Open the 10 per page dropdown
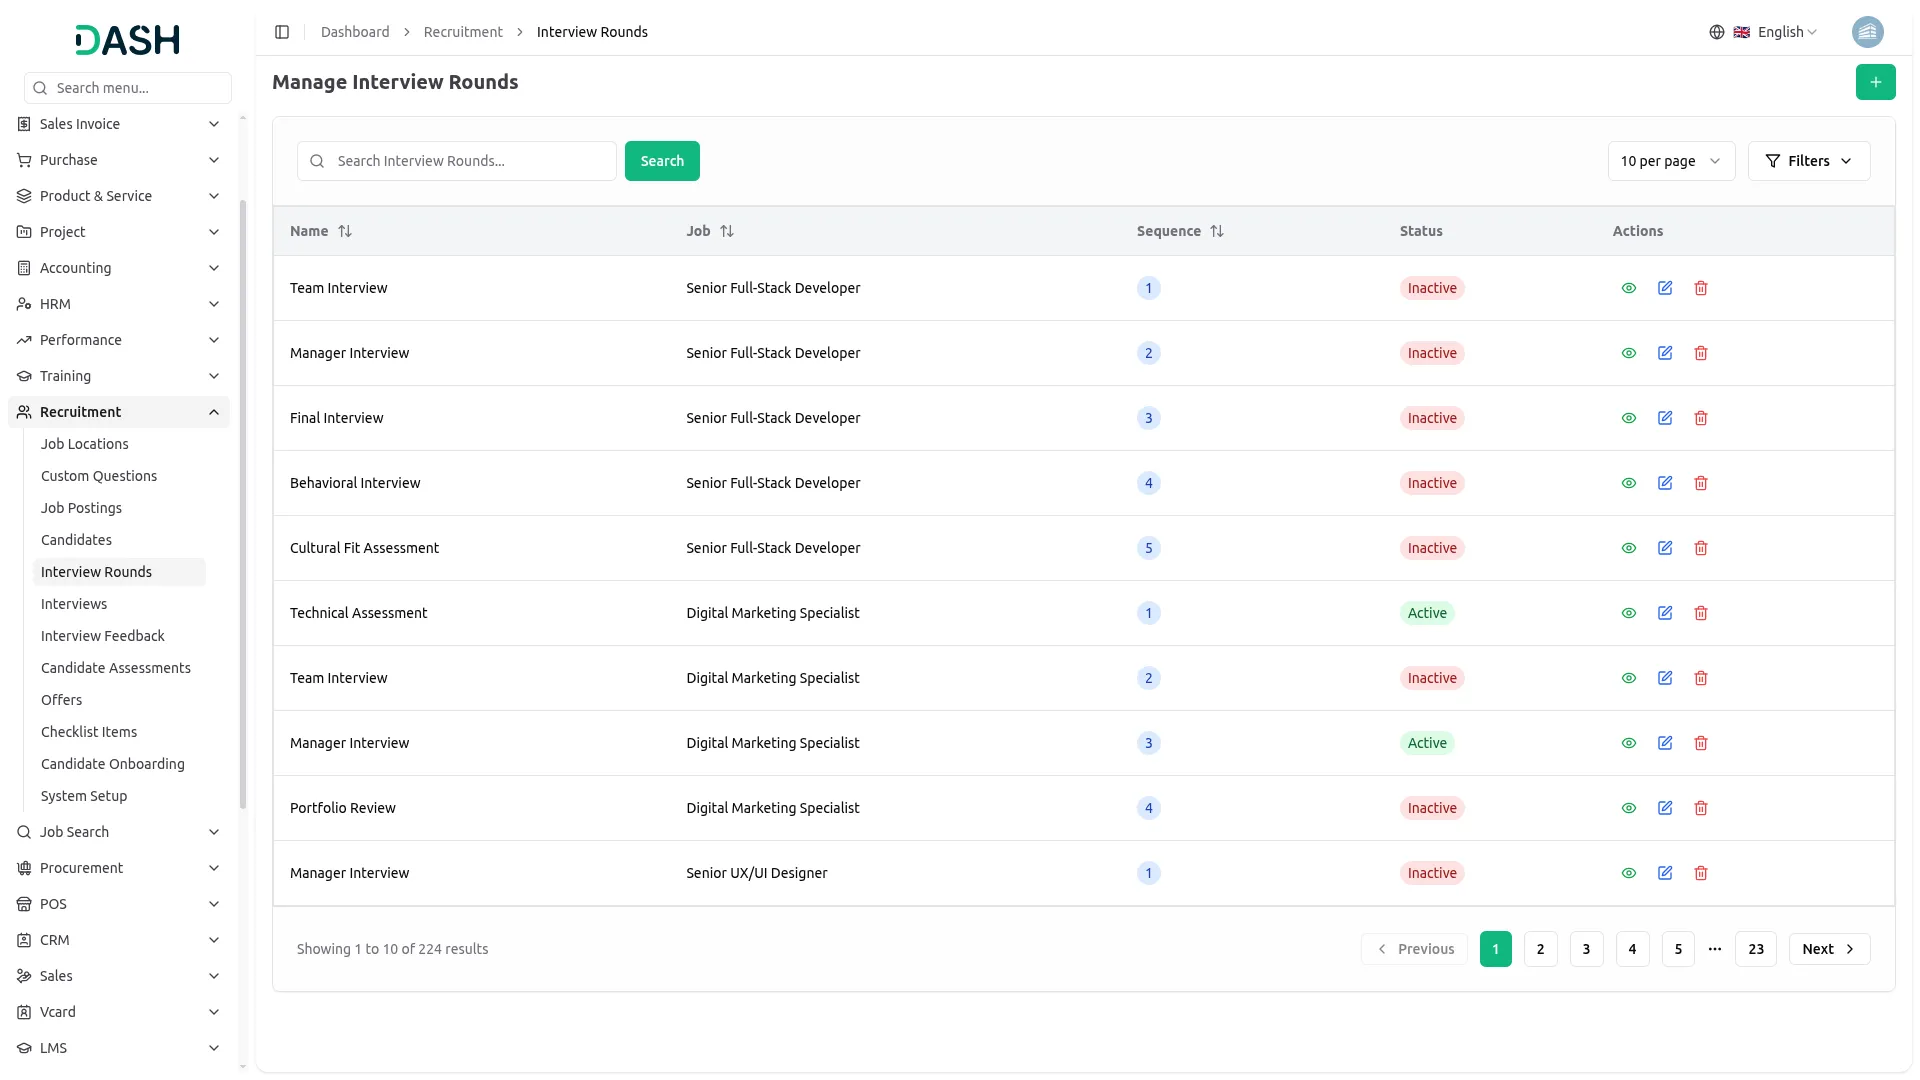 (1670, 161)
